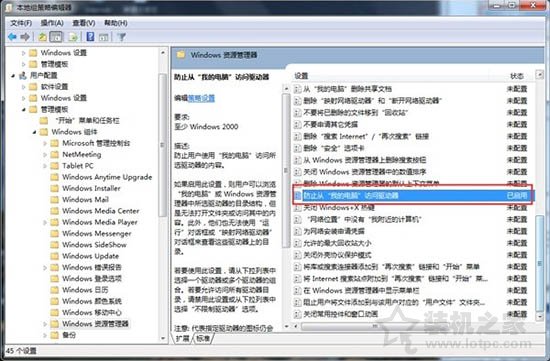Collapse the 用户配置 tree node

click(x=13, y=75)
